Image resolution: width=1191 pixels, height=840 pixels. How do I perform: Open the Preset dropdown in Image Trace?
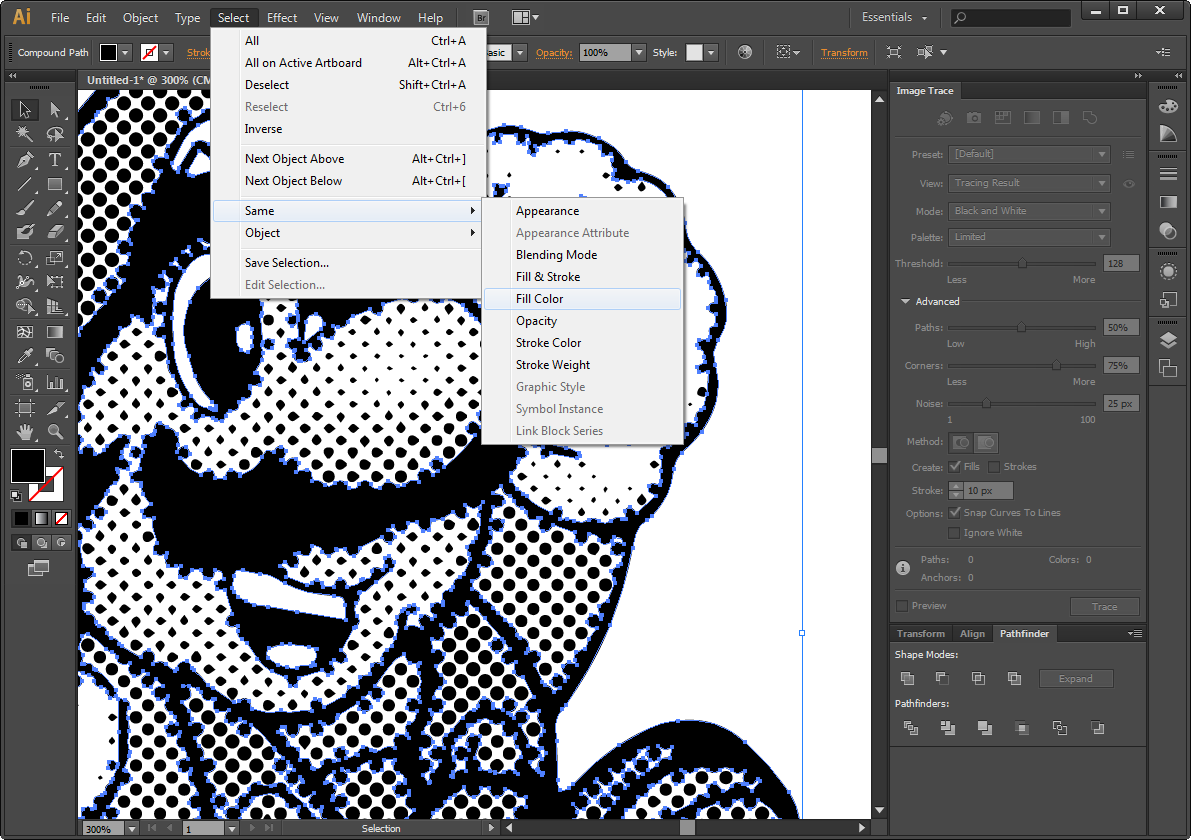1029,154
